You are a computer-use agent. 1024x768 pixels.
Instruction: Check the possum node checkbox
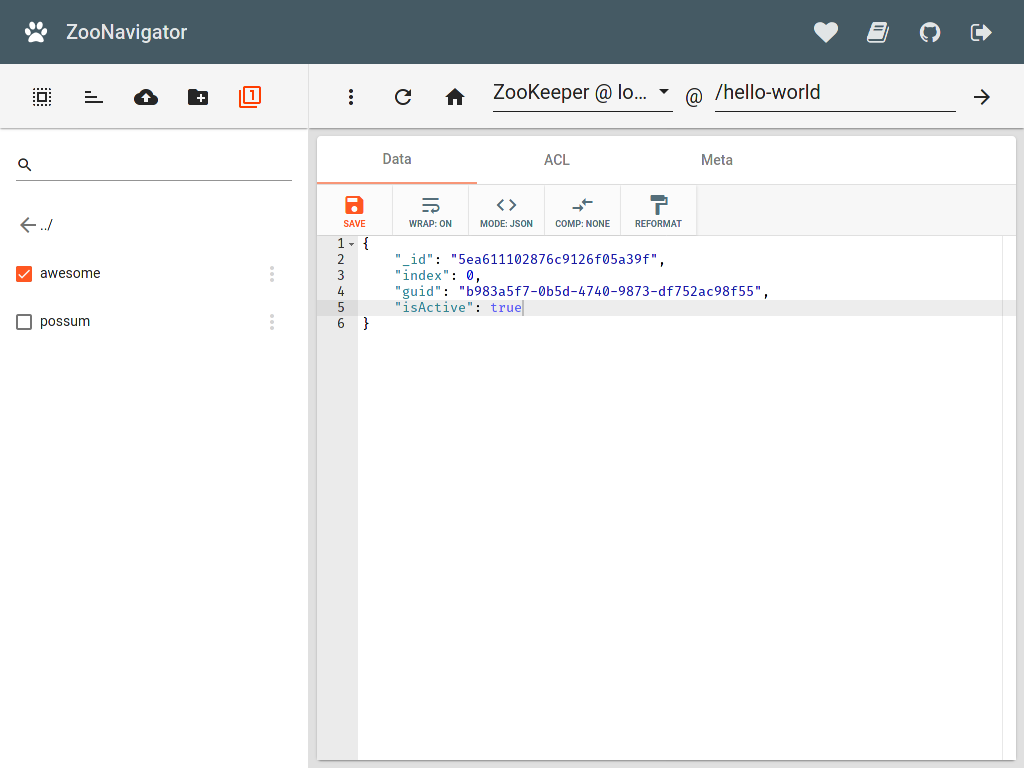click(x=24, y=321)
